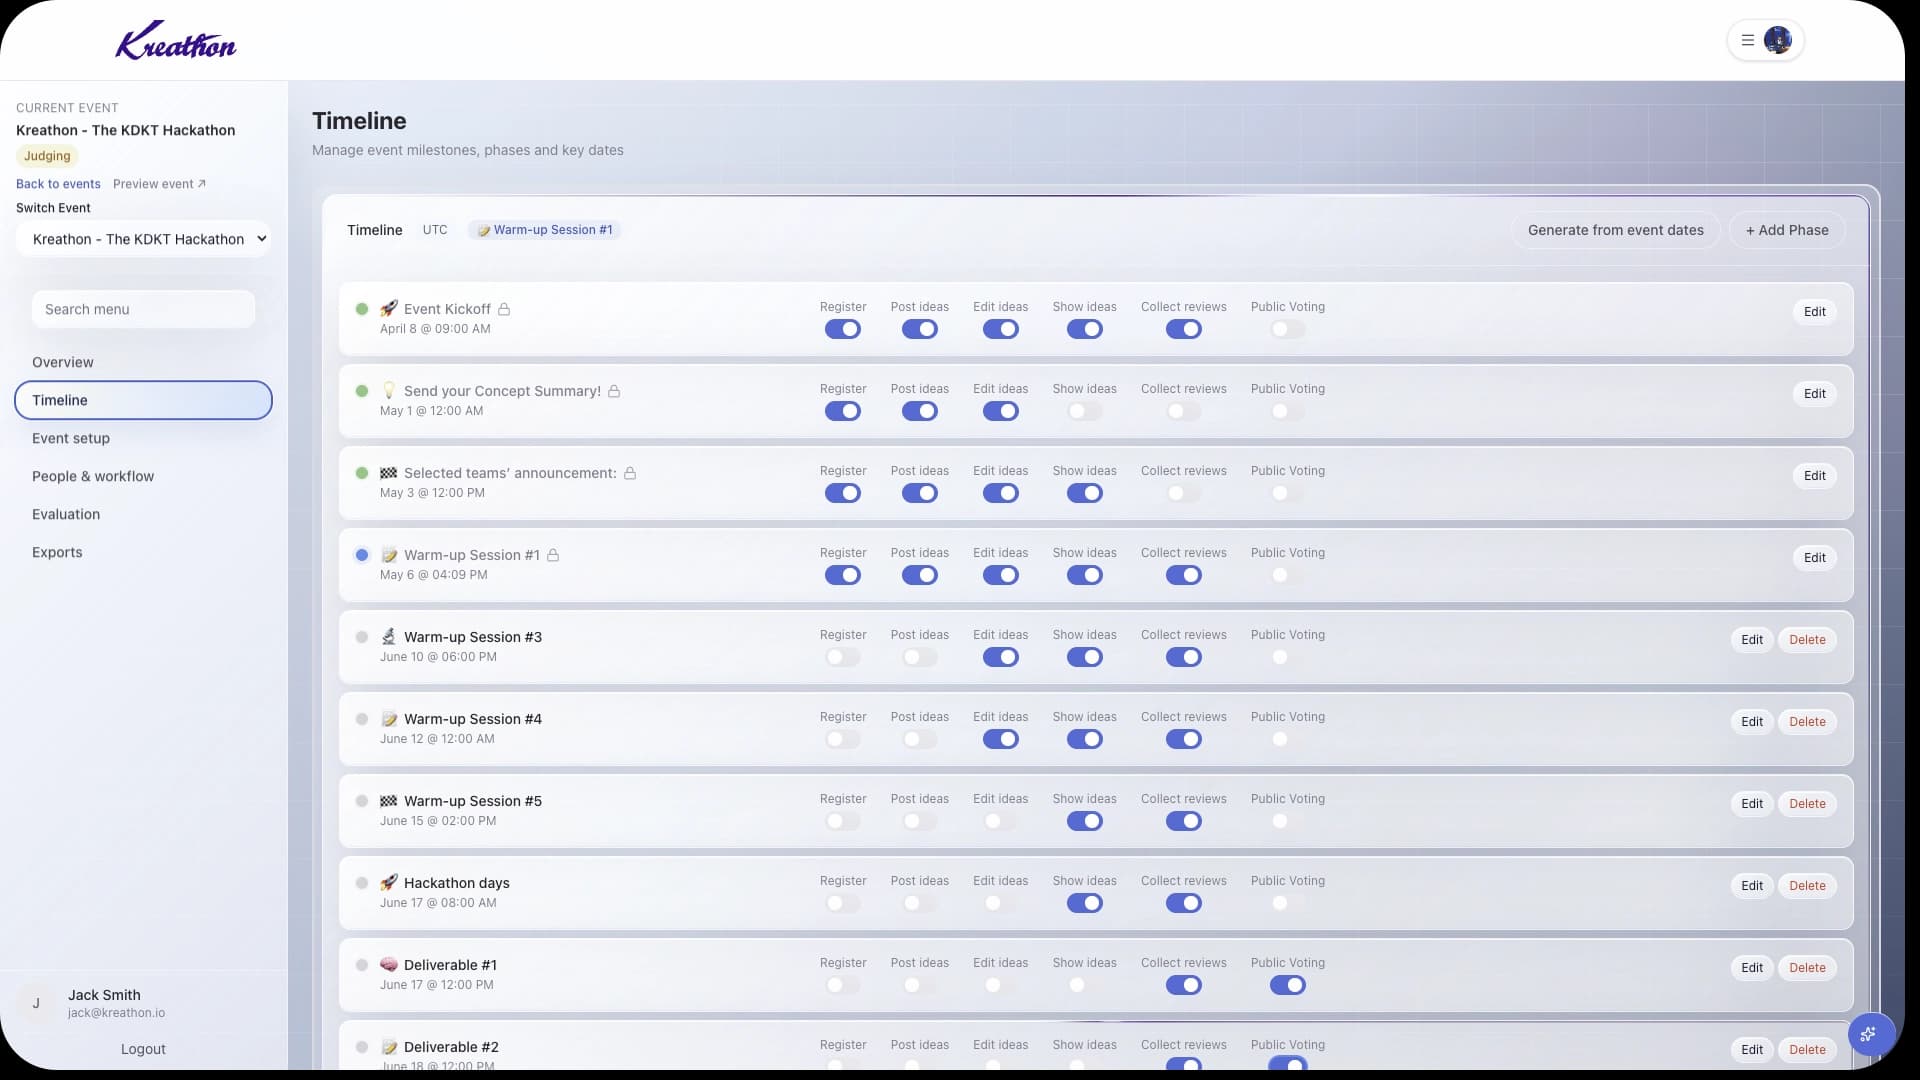Open the user avatar in header
Viewport: 1920px width, 1080px height.
pyautogui.click(x=1778, y=40)
